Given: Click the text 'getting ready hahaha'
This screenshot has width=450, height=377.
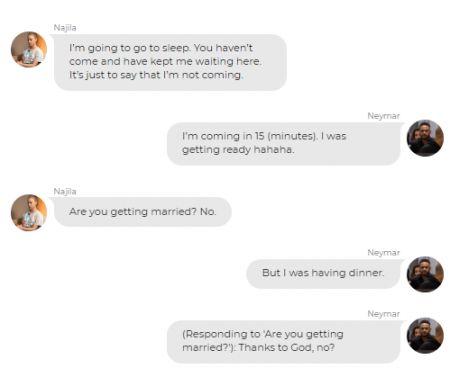Looking at the screenshot, I should pos(238,149).
